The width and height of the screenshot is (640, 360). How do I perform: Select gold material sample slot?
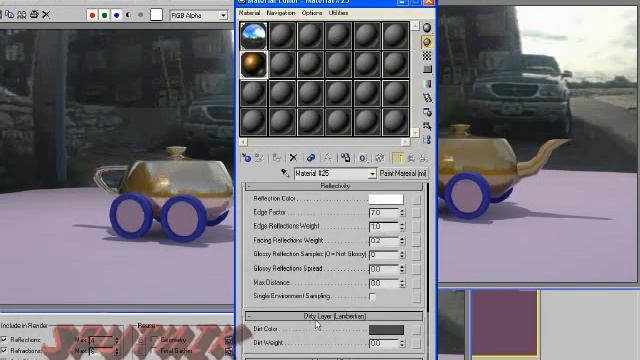click(x=253, y=64)
